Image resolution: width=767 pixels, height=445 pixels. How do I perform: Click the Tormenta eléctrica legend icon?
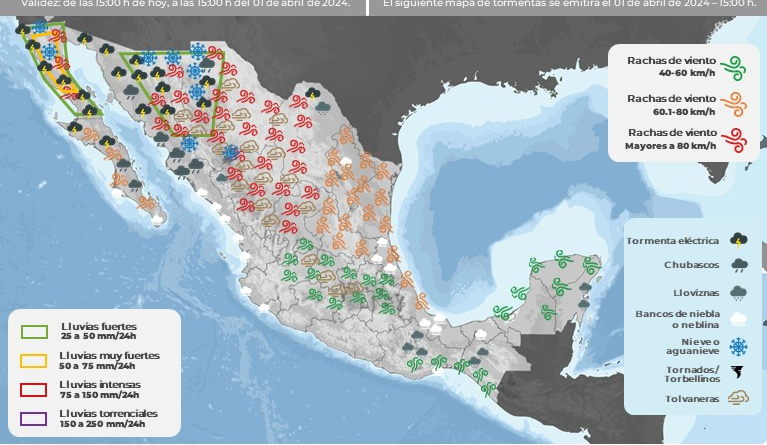click(x=738, y=240)
